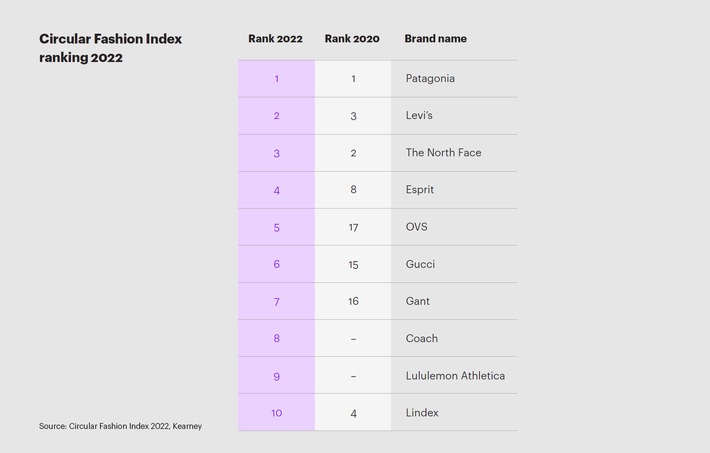
Task: Click the Rank 2022 column header
Action: (x=275, y=39)
